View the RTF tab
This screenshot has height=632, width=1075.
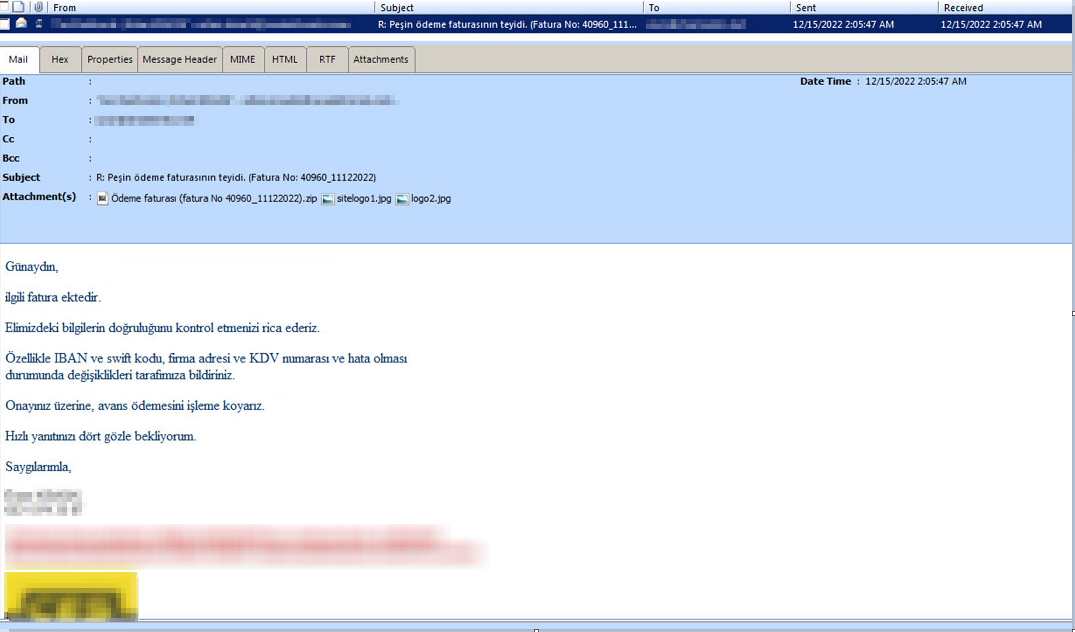pyautogui.click(x=327, y=60)
